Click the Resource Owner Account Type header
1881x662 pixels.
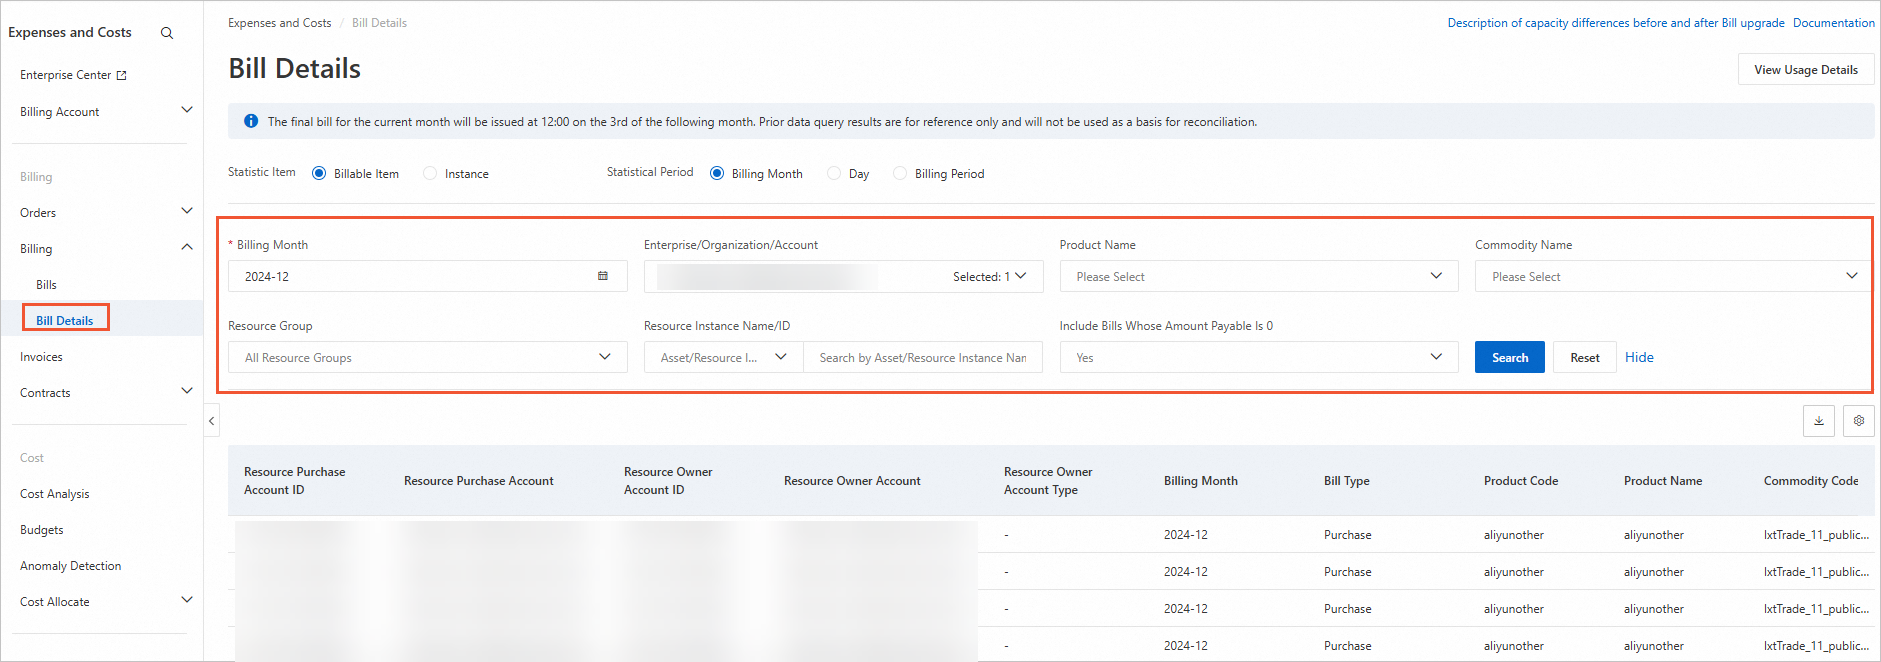point(1048,481)
